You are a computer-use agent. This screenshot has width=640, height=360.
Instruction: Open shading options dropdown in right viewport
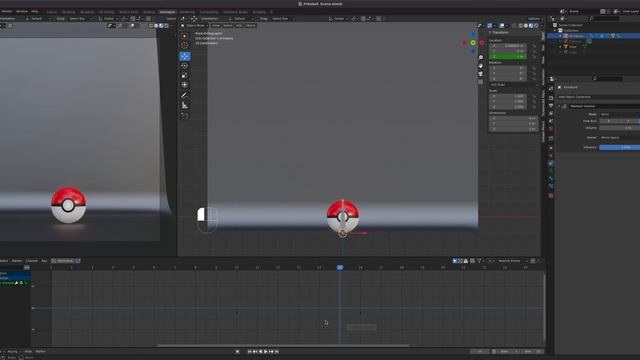click(x=541, y=26)
